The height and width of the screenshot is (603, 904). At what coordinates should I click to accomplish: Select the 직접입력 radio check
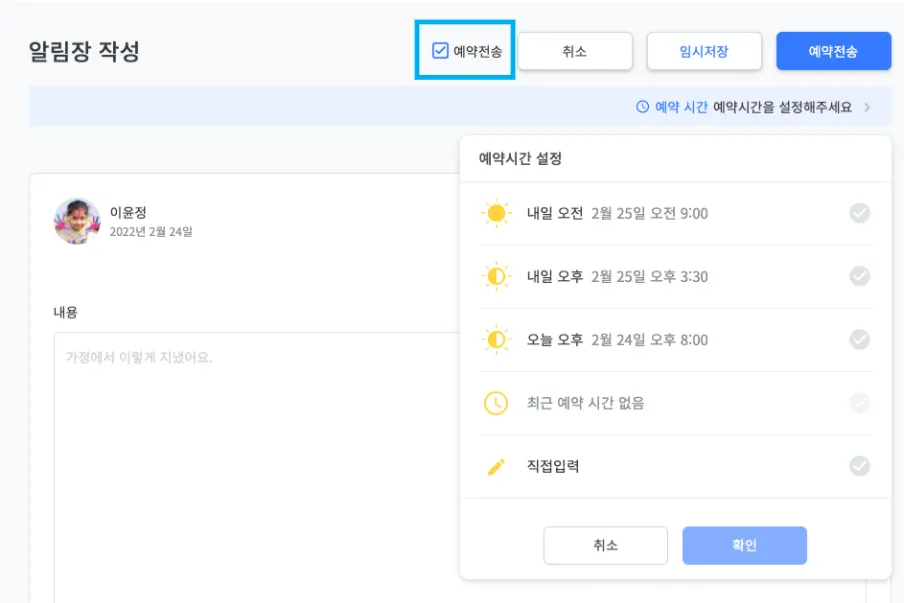tap(859, 467)
